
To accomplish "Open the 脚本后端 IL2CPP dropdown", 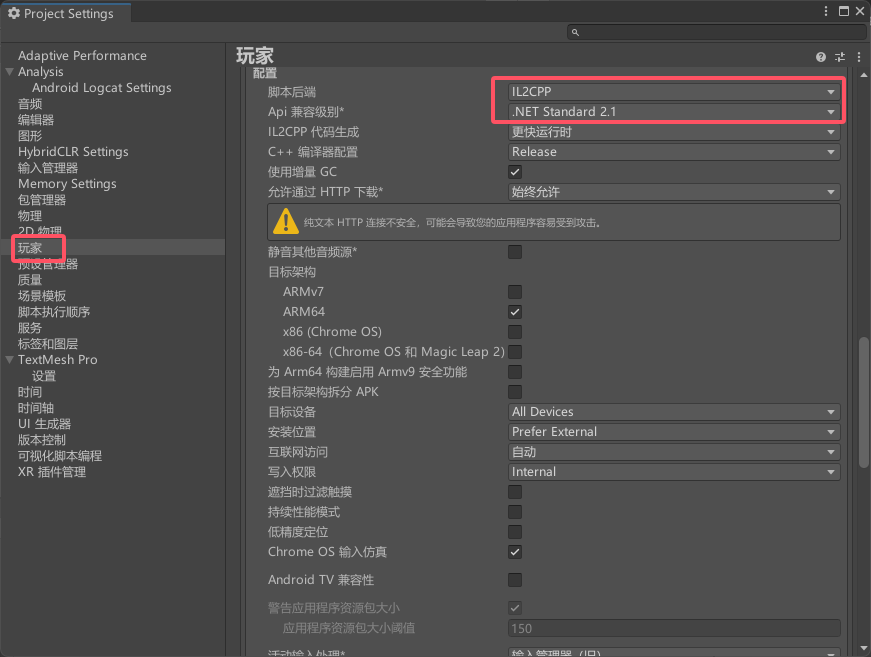I will click(673, 92).
